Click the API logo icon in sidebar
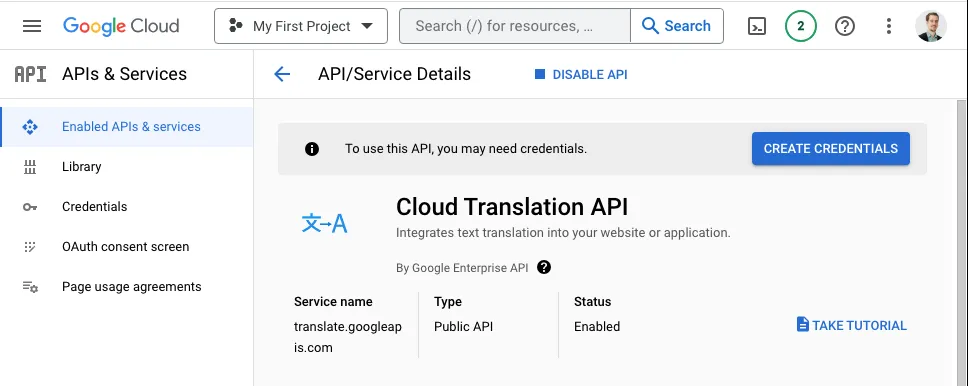 [30, 74]
